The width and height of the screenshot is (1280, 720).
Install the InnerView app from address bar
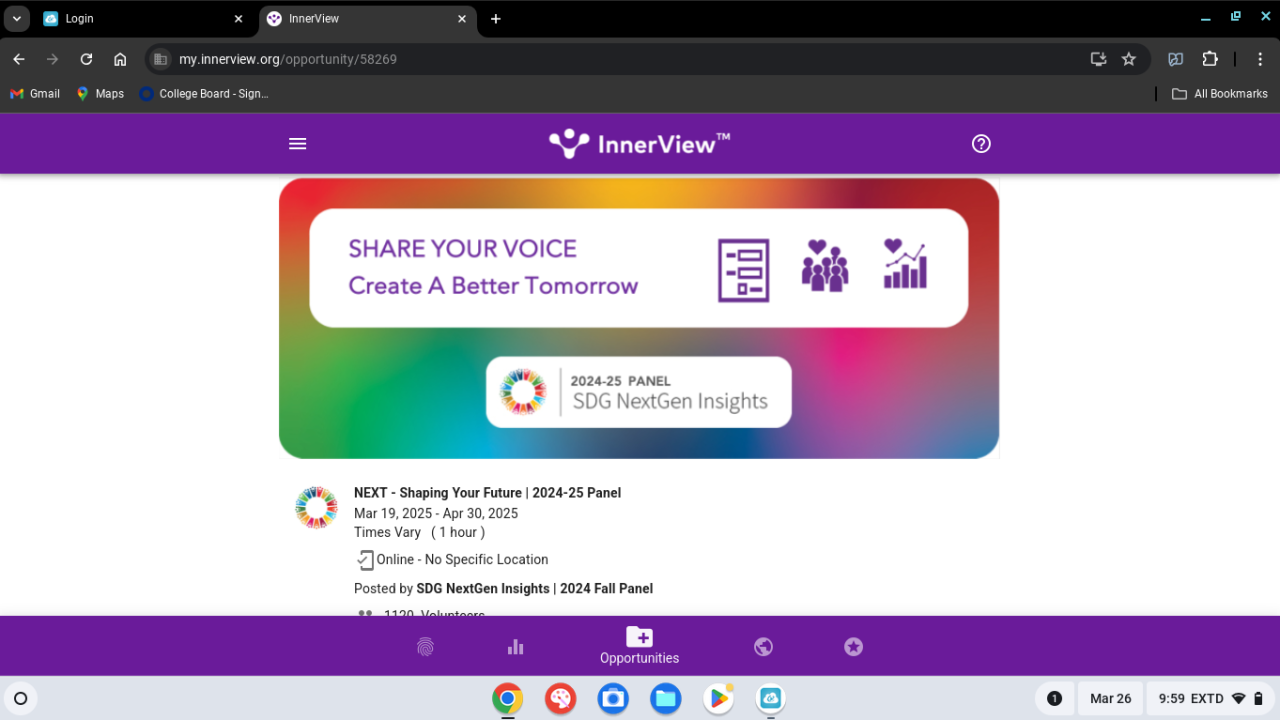(1098, 59)
